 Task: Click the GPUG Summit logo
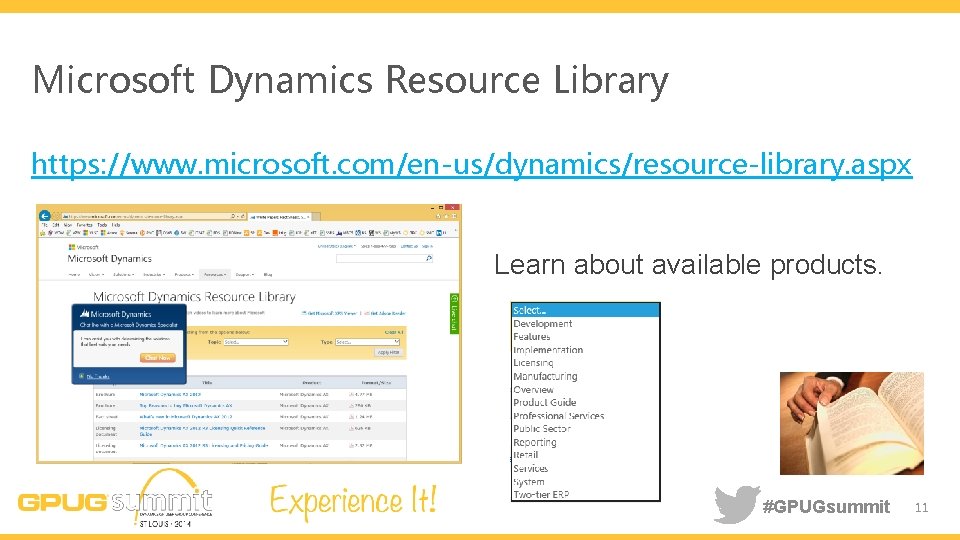pyautogui.click(x=115, y=498)
